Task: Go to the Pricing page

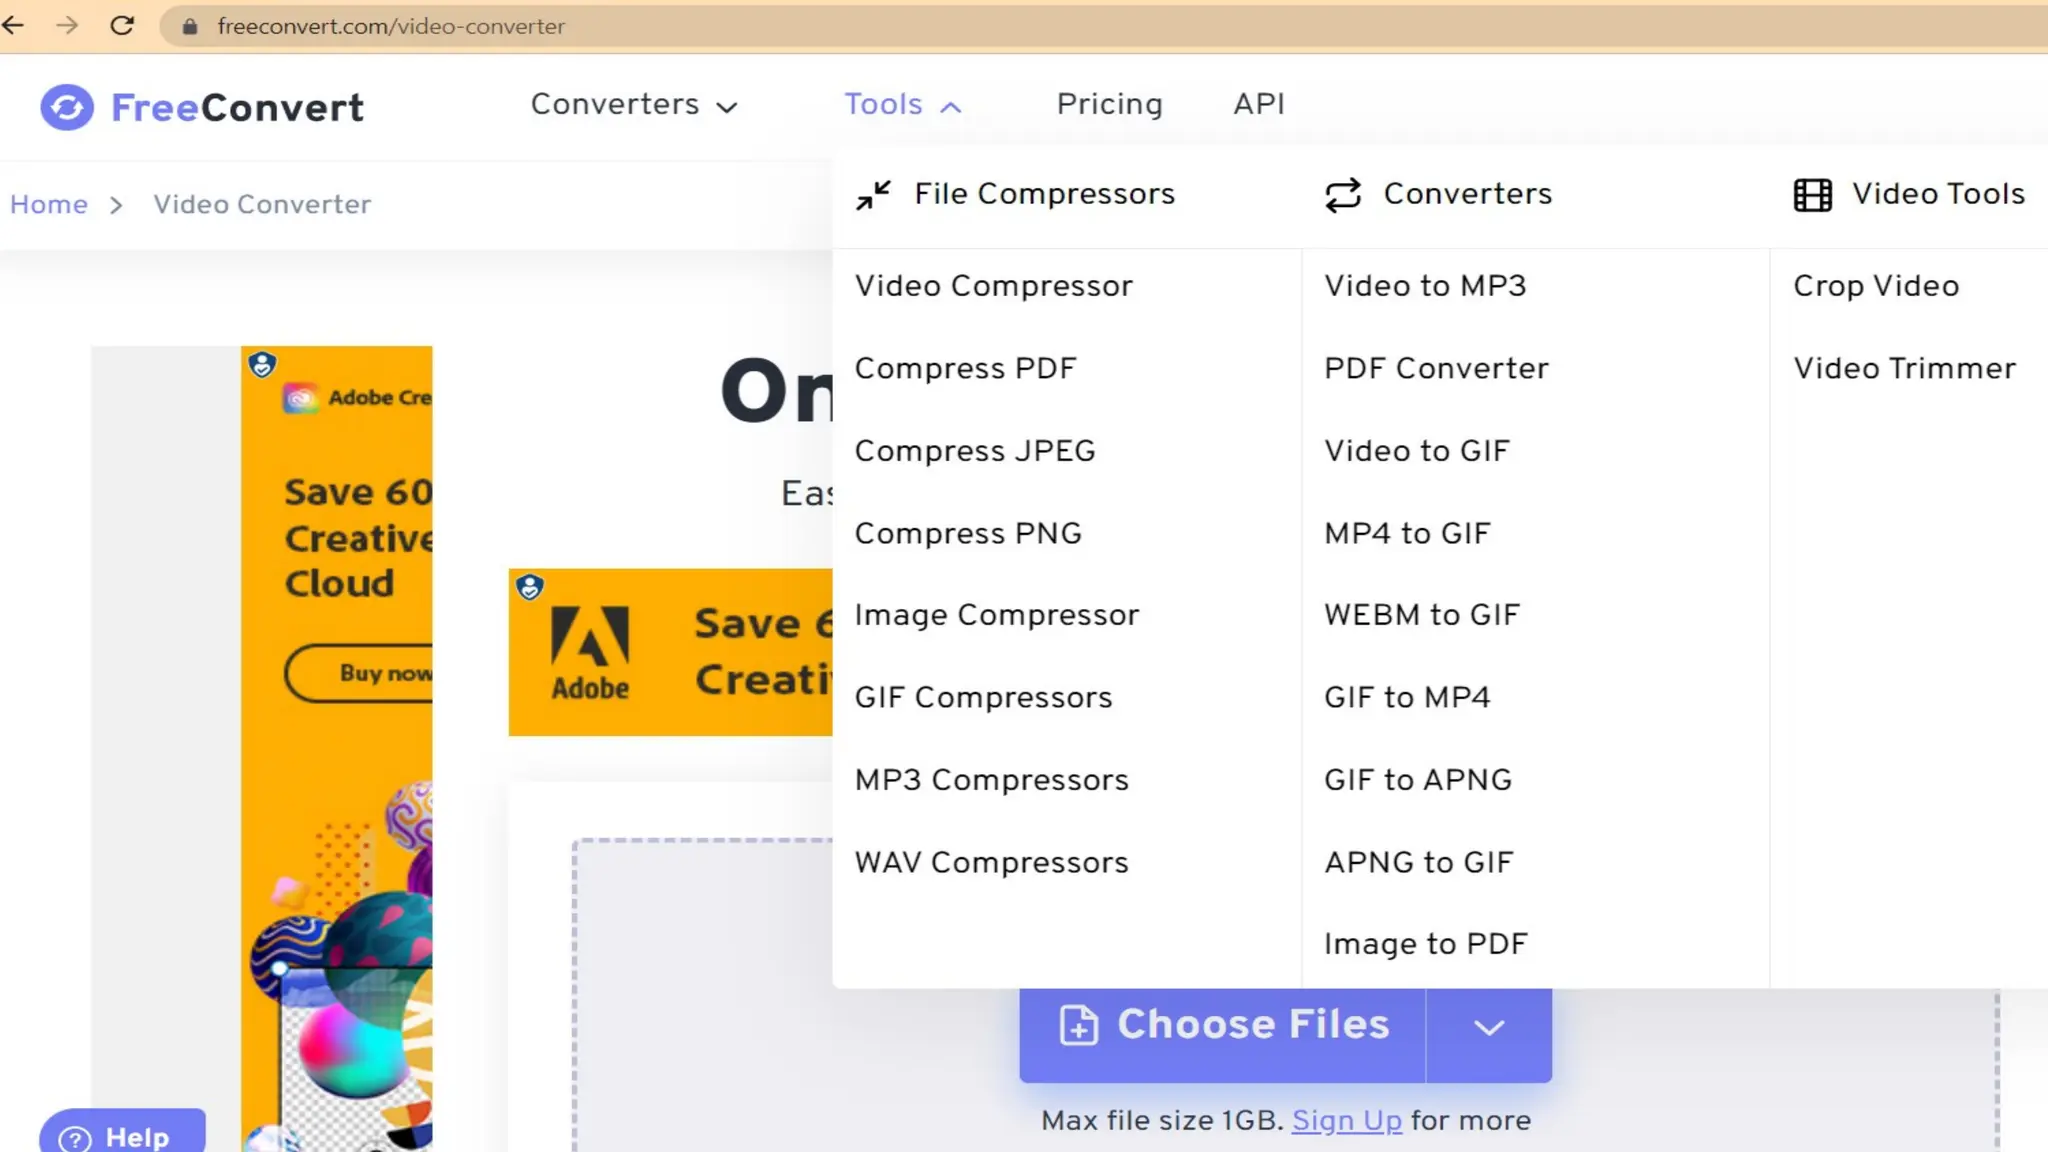Action: coord(1109,104)
